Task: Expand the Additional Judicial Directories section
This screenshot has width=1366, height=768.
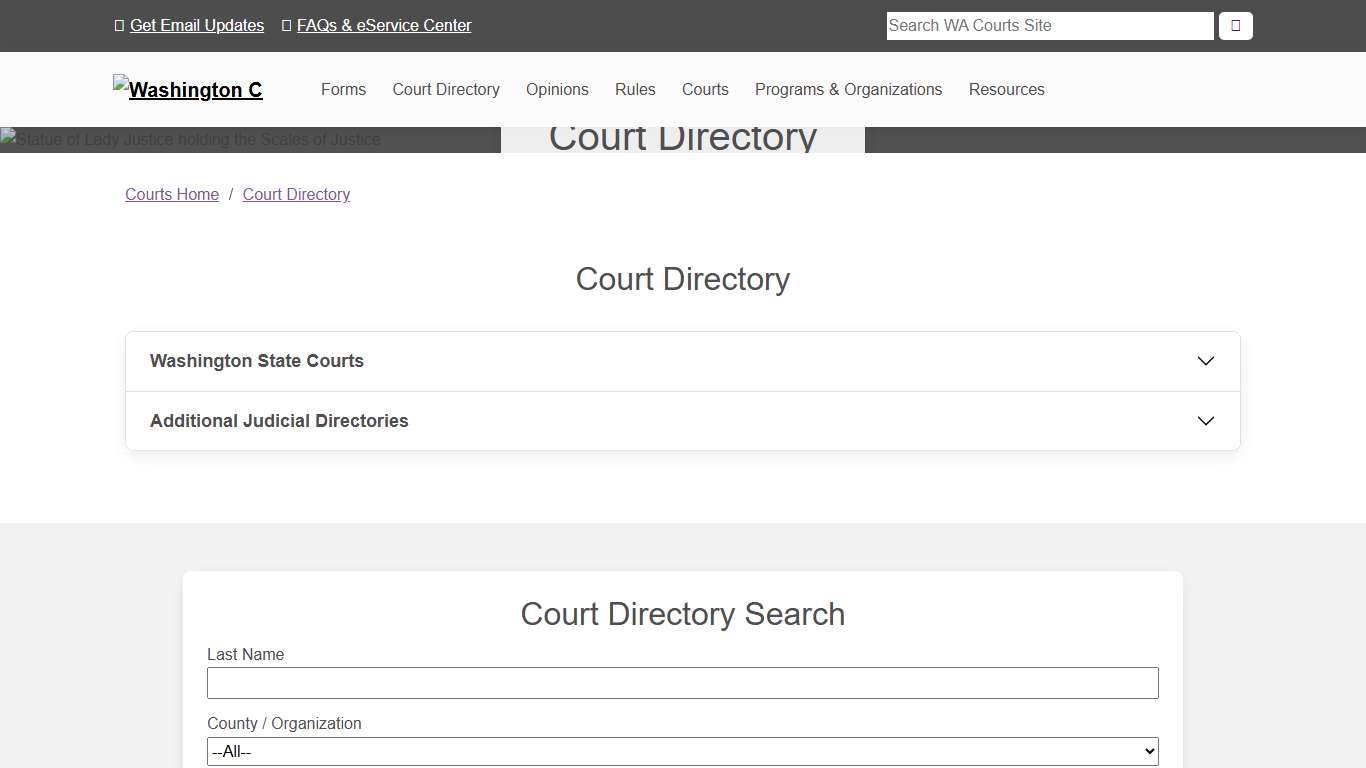Action: (683, 421)
